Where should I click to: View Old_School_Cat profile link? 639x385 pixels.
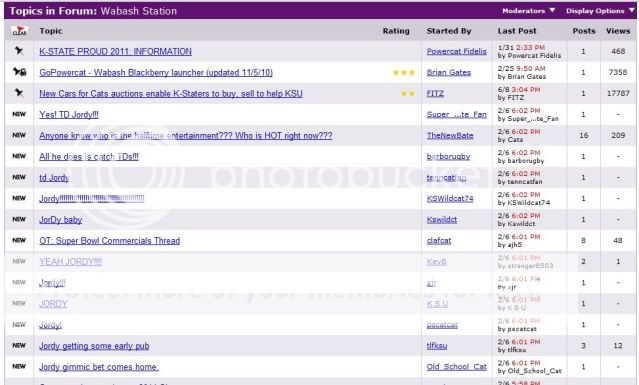click(456, 367)
